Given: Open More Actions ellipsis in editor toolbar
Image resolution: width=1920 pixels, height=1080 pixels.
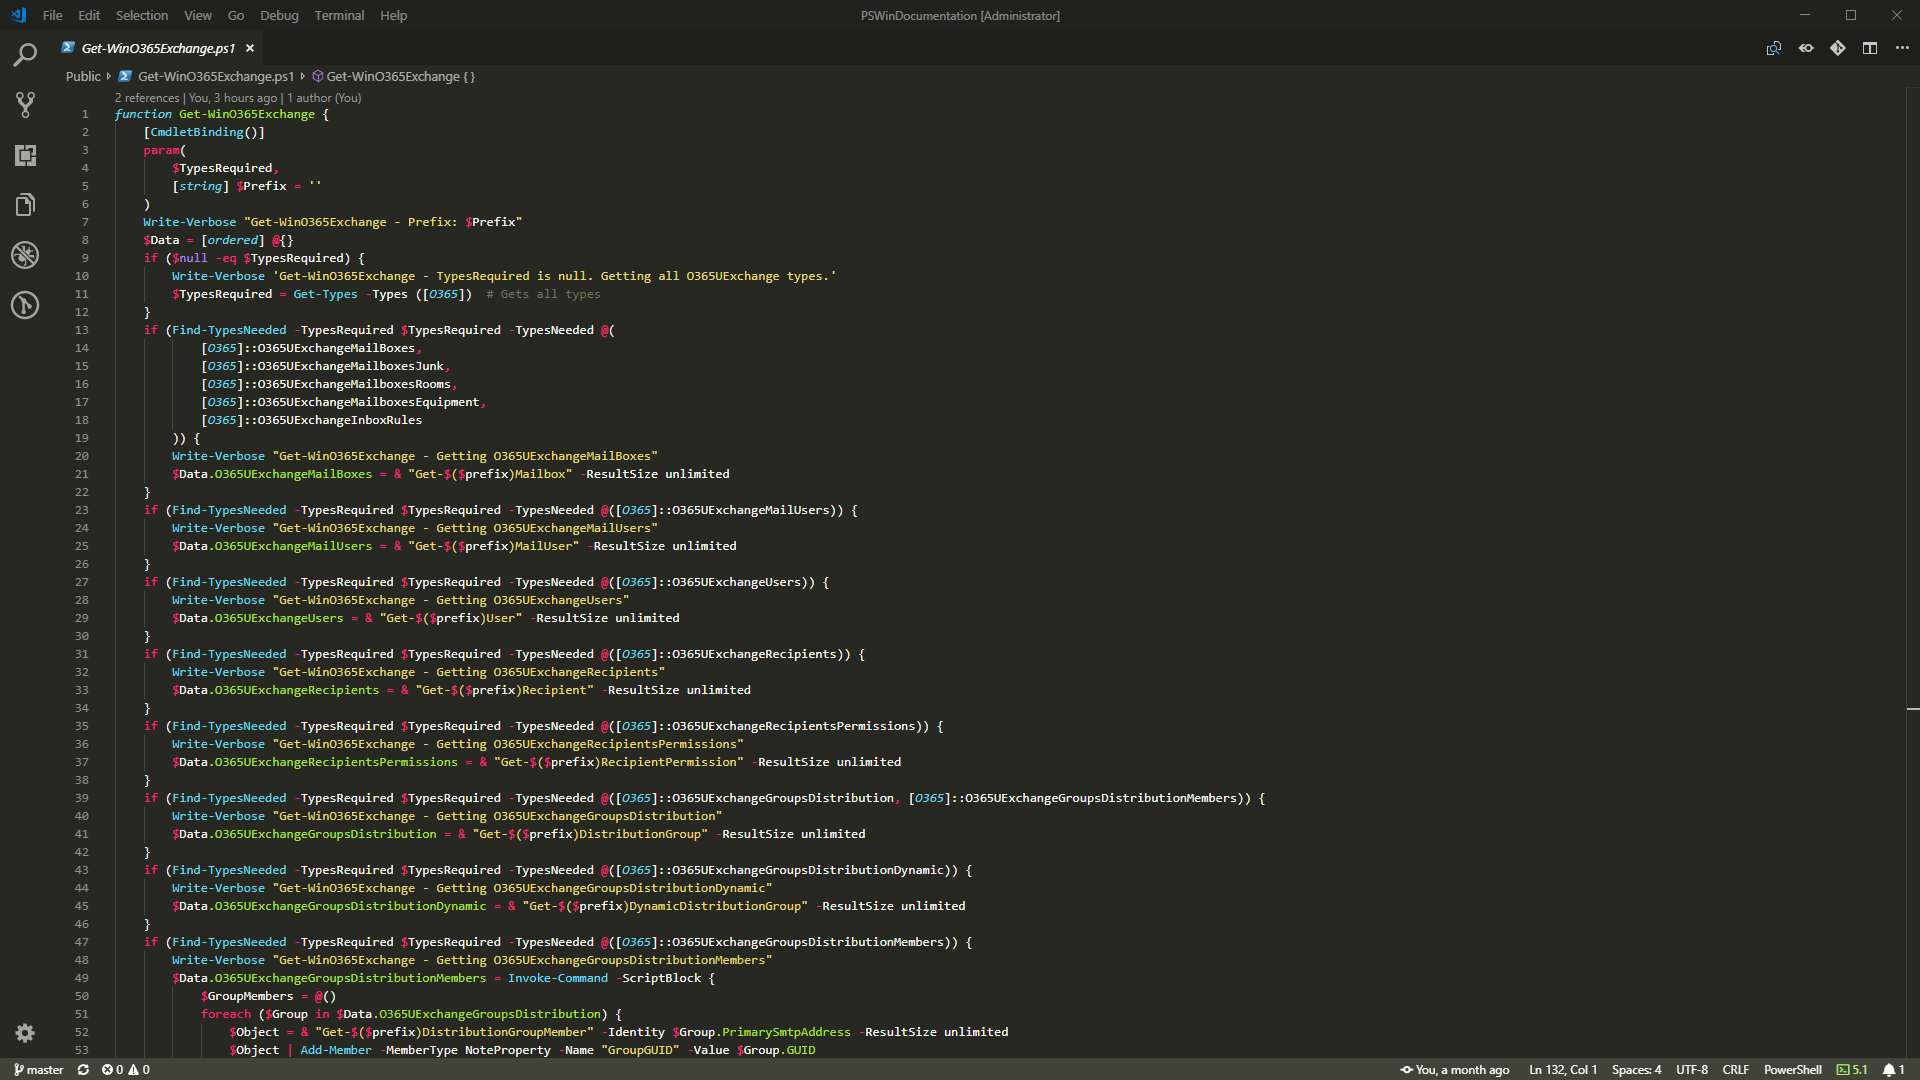Looking at the screenshot, I should [x=1901, y=48].
